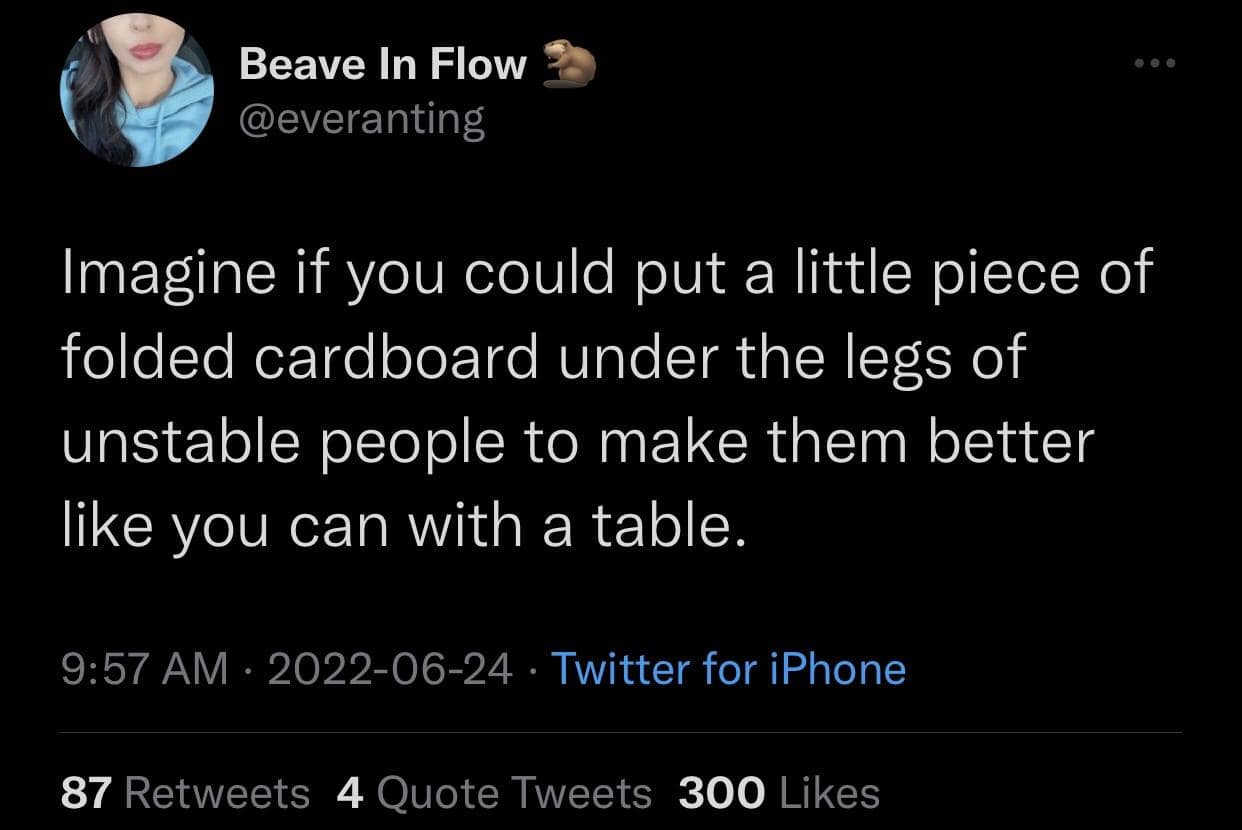This screenshot has width=1242, height=830.
Task: Open the three-dot more options menu
Action: click(x=1157, y=63)
